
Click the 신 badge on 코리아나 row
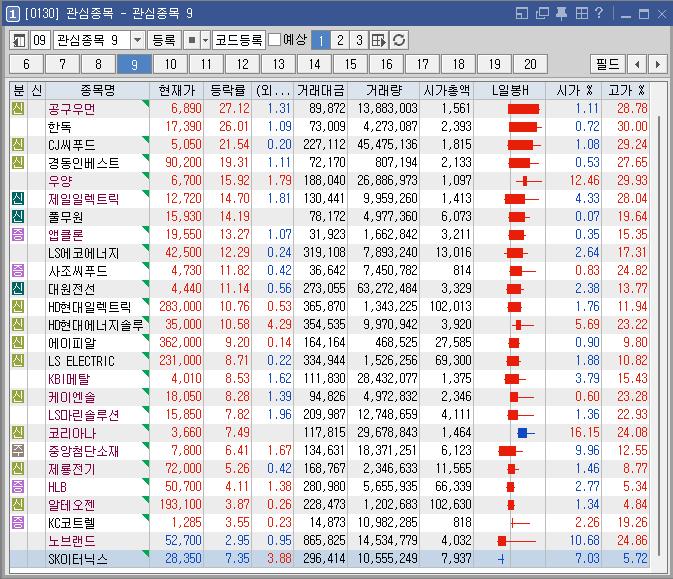coord(18,433)
